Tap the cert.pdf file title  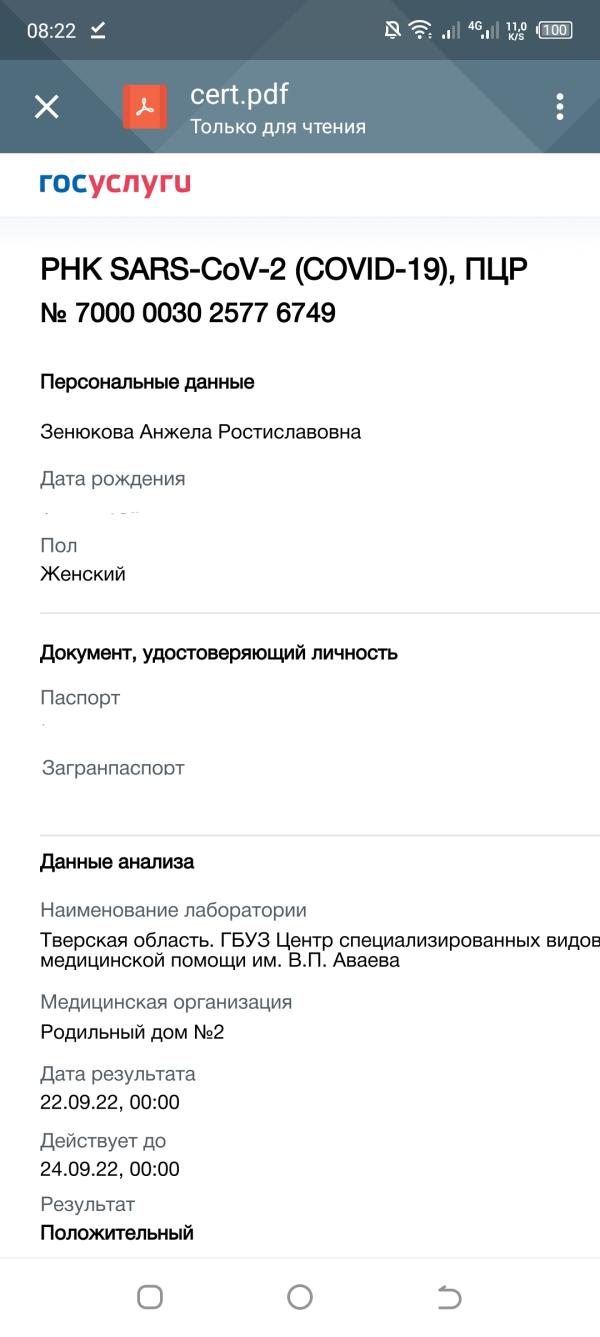pyautogui.click(x=239, y=95)
